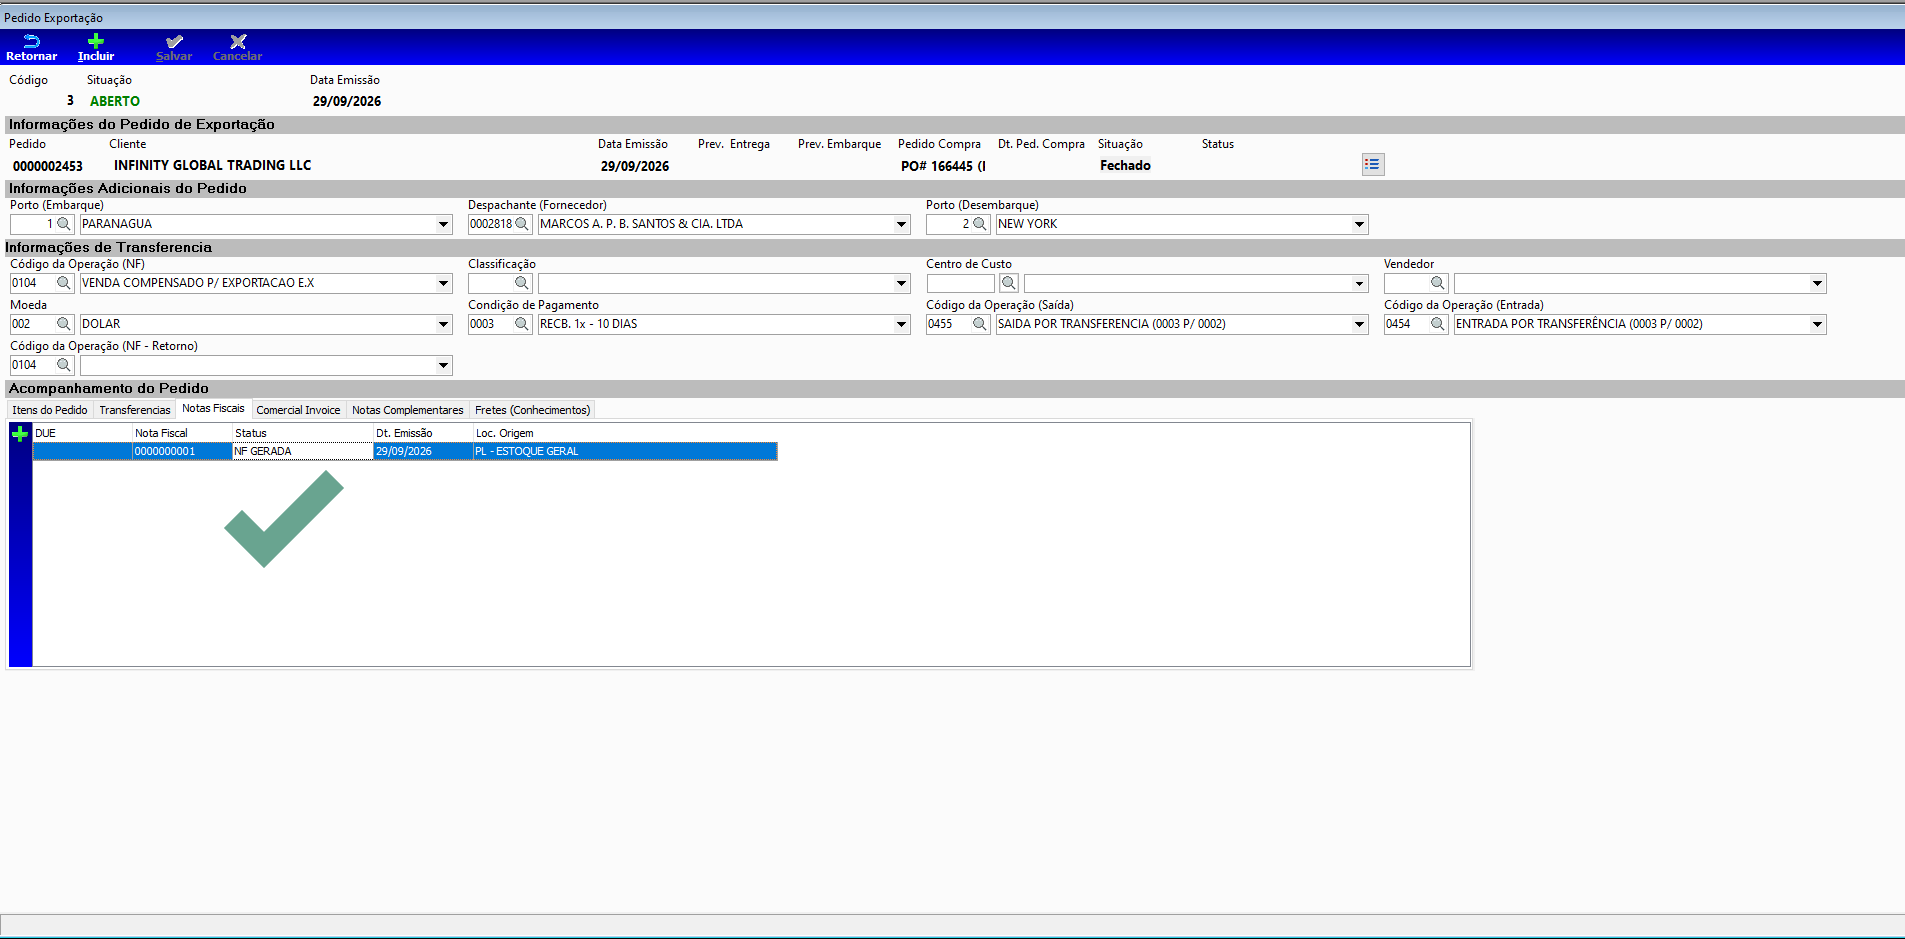1905x939 pixels.
Task: Expand the PARANAGUA port dropdown
Action: [x=444, y=224]
